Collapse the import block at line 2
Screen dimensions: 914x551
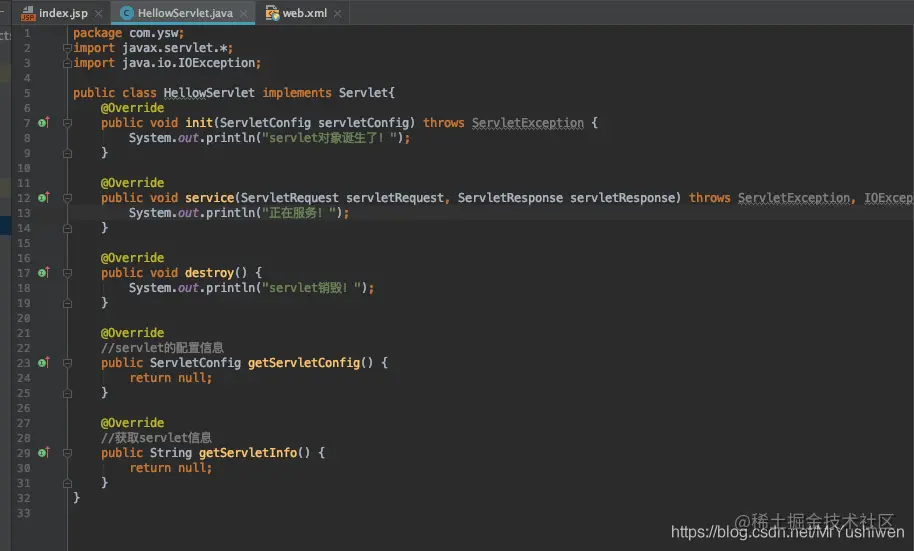[x=67, y=48]
